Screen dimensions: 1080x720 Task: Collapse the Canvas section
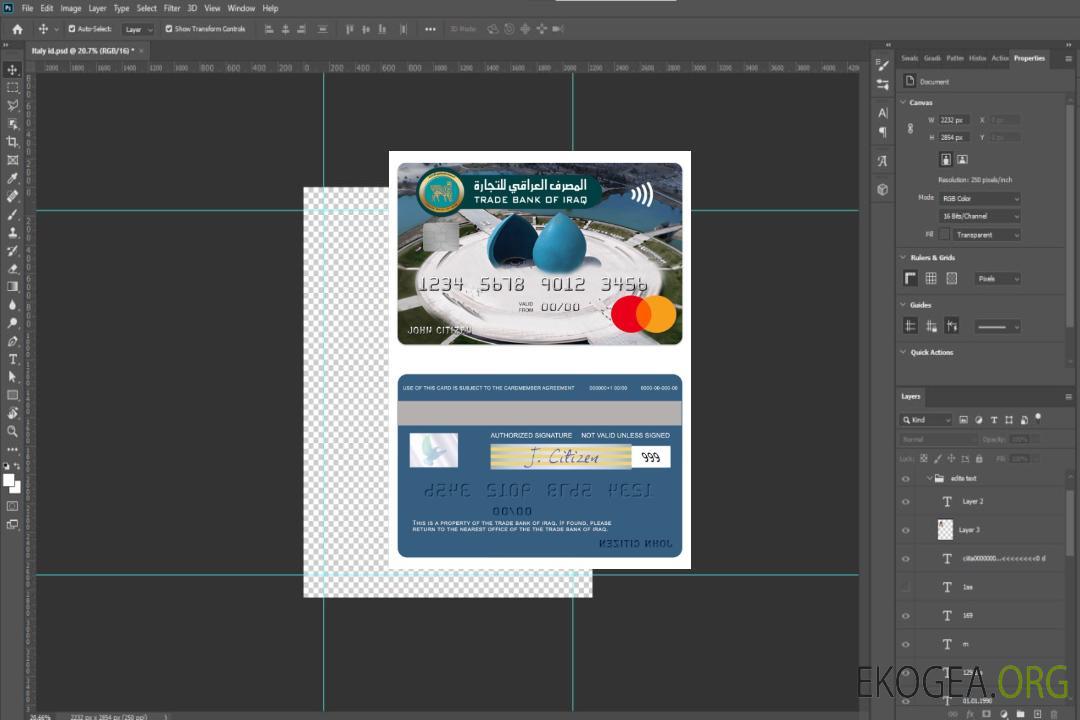(903, 102)
